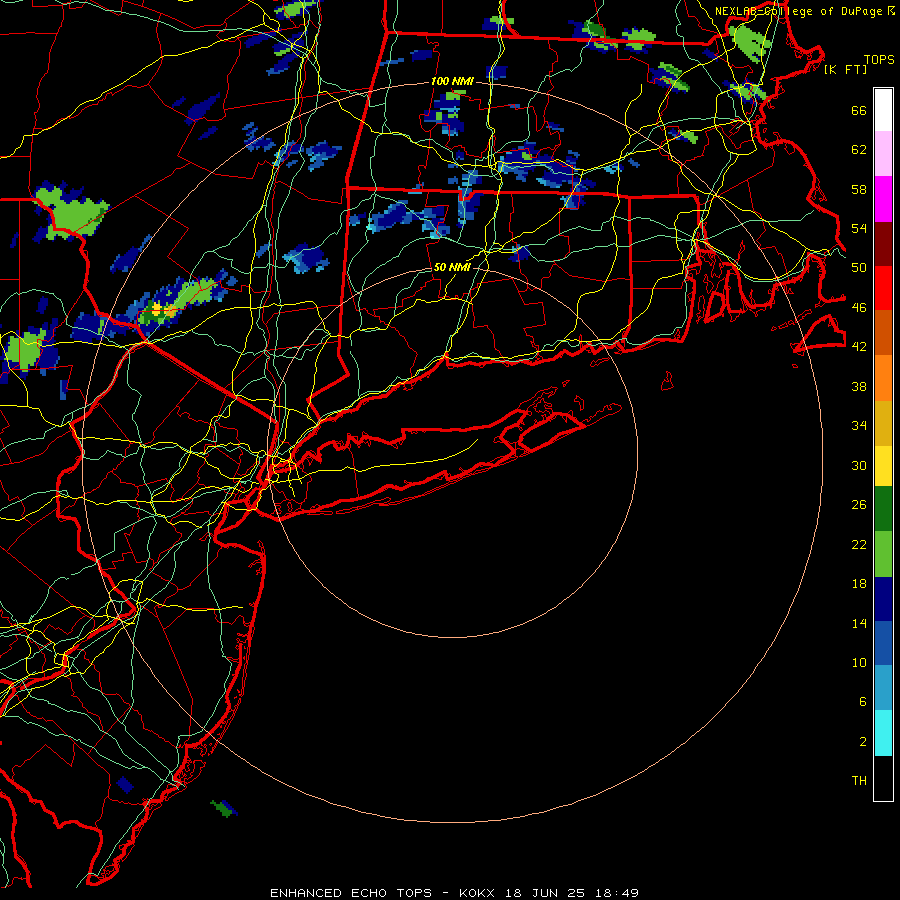Click the dark green 26 kft swatch

click(883, 509)
